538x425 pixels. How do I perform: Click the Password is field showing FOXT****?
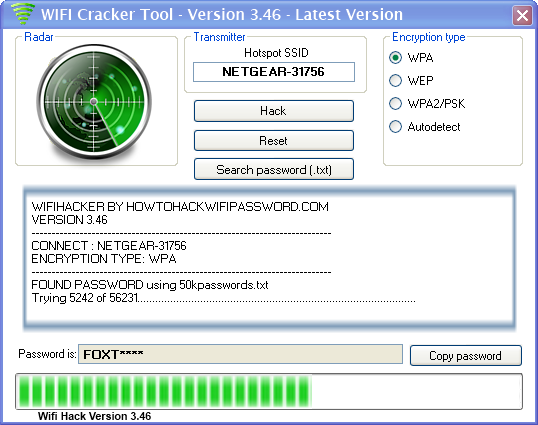coord(240,354)
